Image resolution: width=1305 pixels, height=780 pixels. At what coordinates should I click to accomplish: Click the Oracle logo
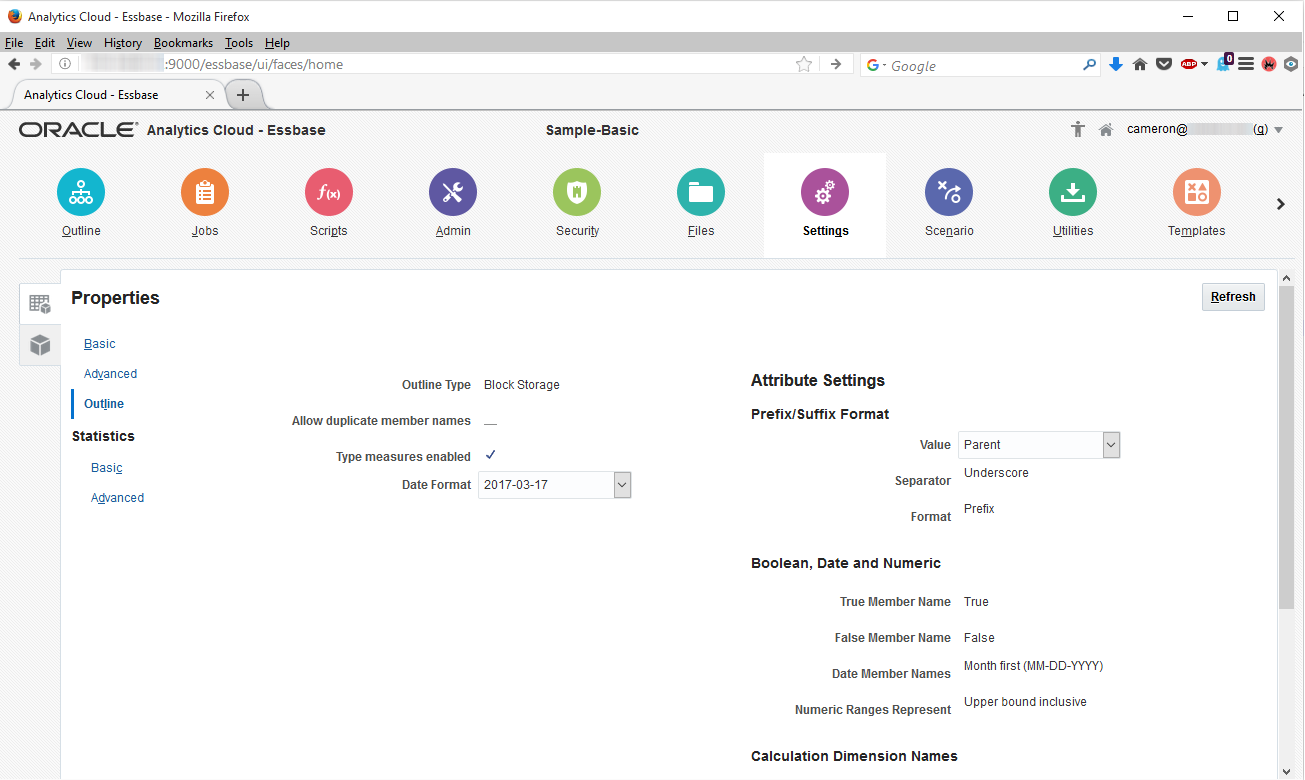pos(78,130)
